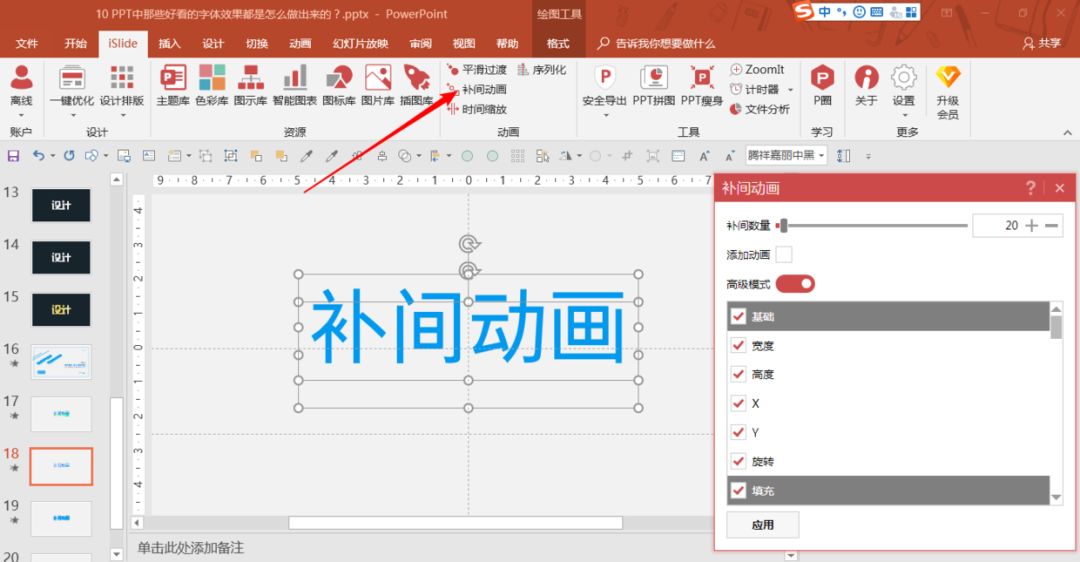The image size is (1080, 562).
Task: Click the 应用 apply button
Action: (x=762, y=525)
